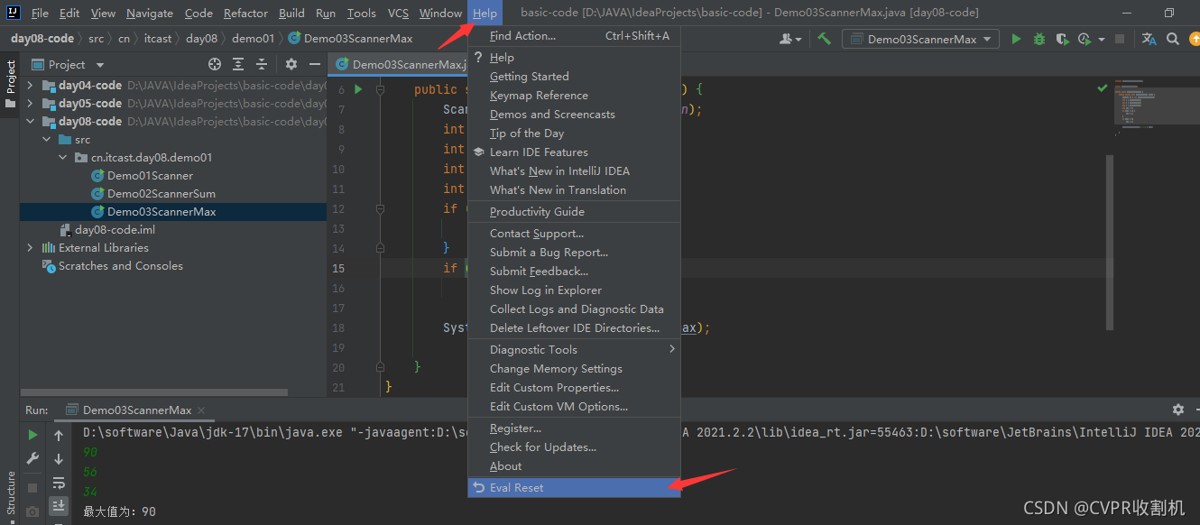Collapse the cn.itcast.day08.demo01 package

64,158
